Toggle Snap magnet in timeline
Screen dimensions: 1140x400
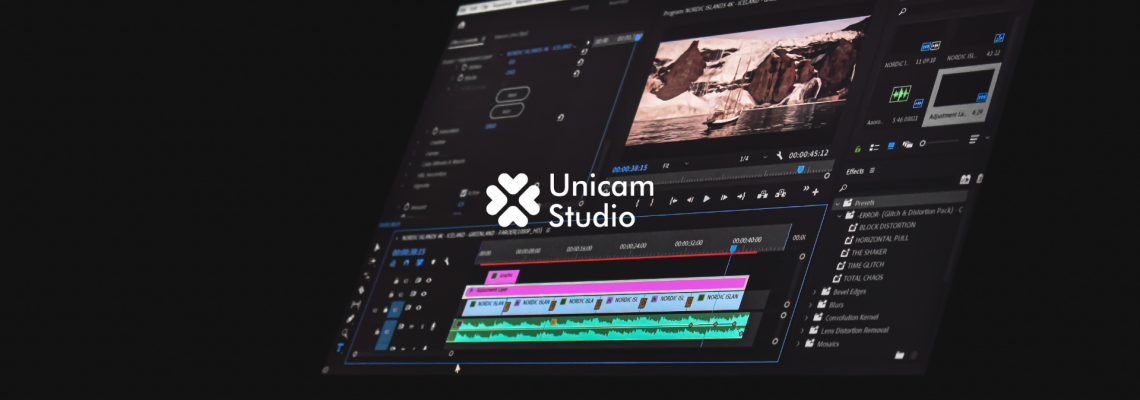pyautogui.click(x=406, y=263)
